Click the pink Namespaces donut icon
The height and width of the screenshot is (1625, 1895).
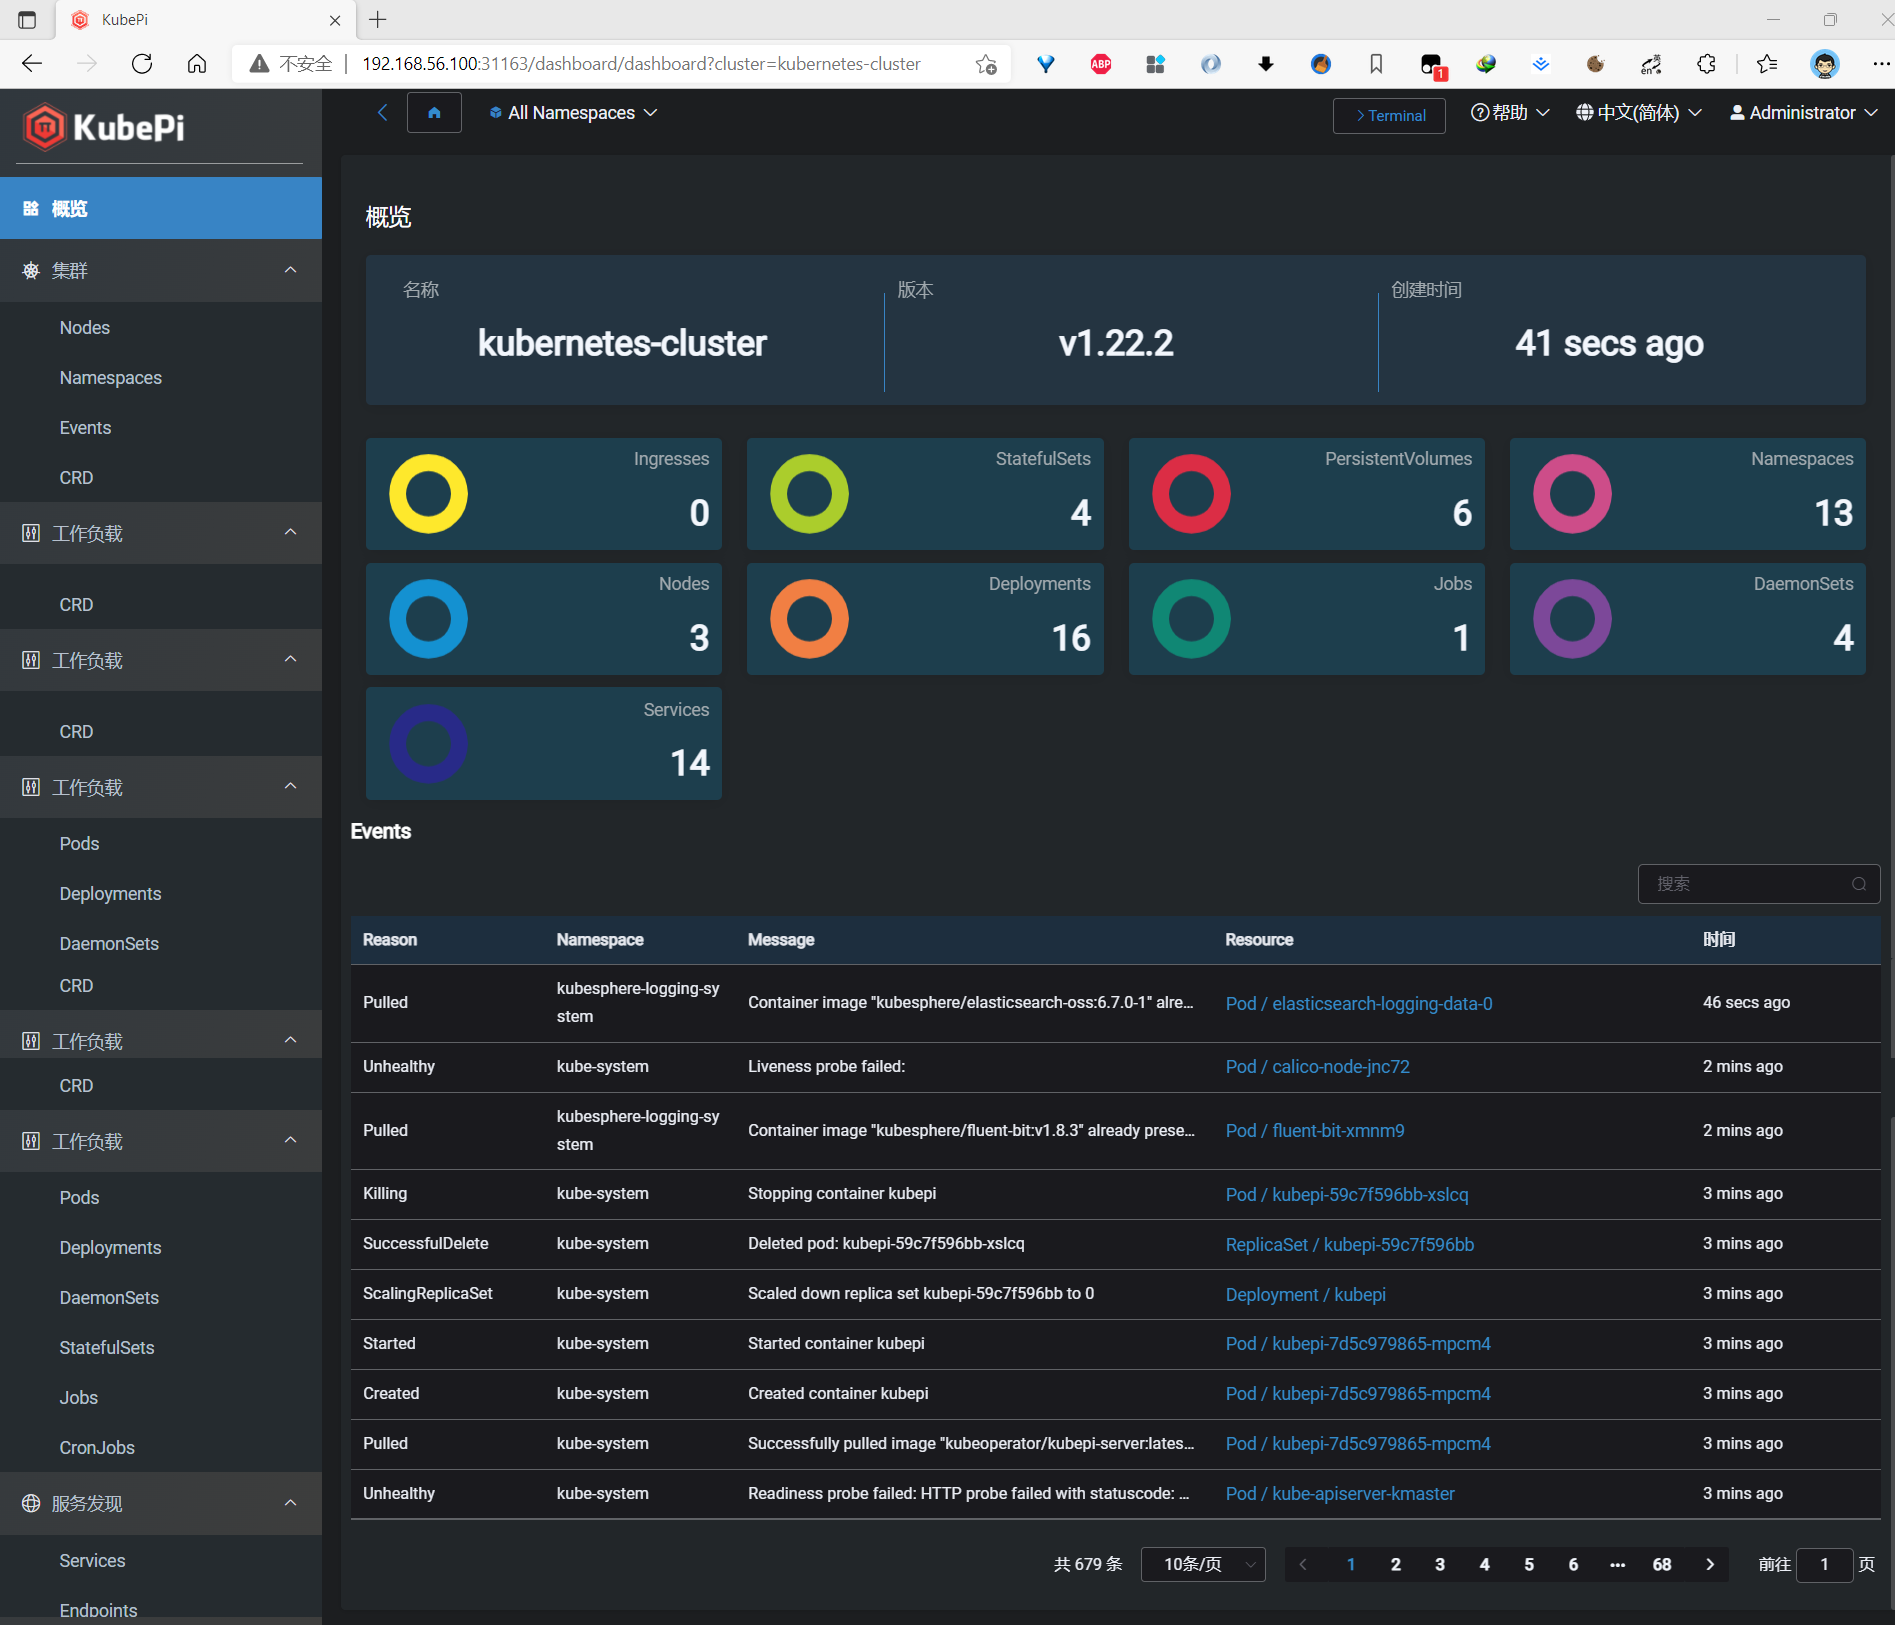click(1572, 494)
